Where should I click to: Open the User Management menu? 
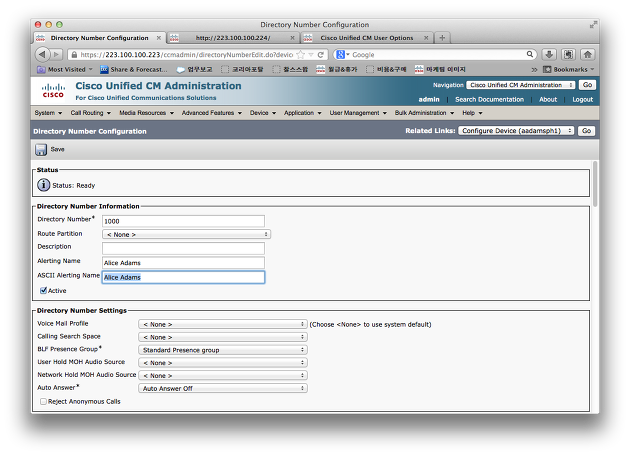click(358, 113)
